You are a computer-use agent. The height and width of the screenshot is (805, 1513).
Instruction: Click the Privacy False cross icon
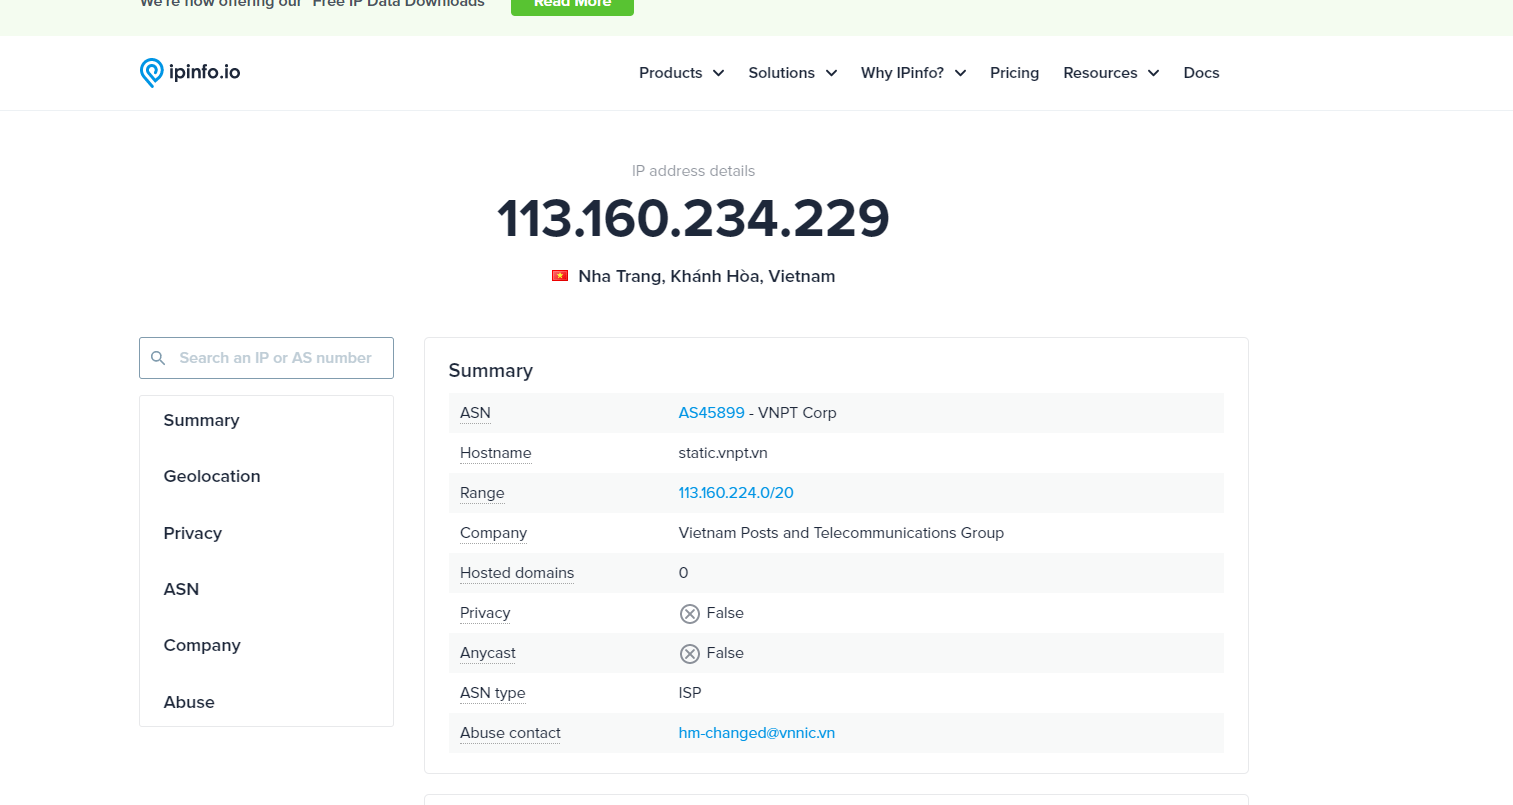(690, 613)
